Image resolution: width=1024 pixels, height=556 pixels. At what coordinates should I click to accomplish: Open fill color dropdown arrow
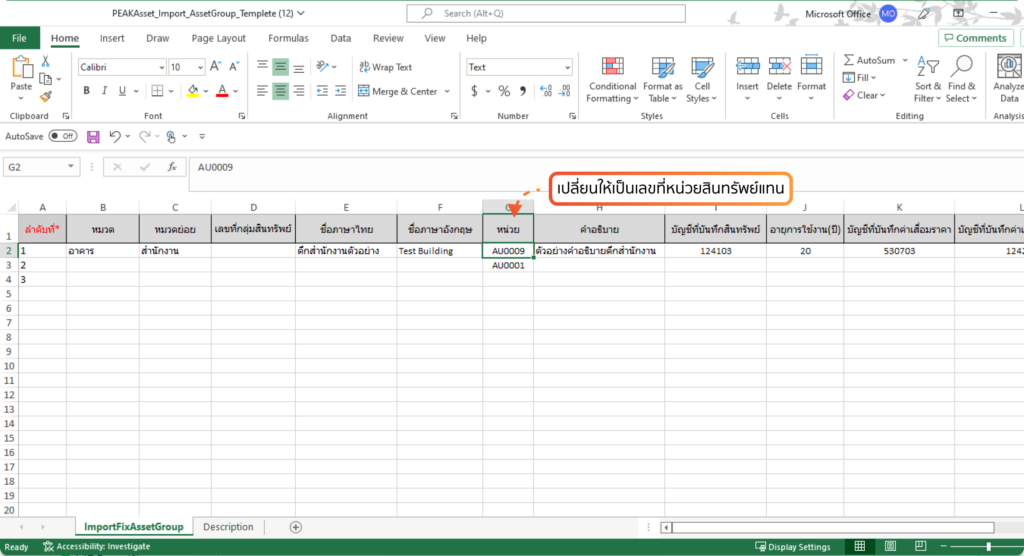click(x=206, y=91)
